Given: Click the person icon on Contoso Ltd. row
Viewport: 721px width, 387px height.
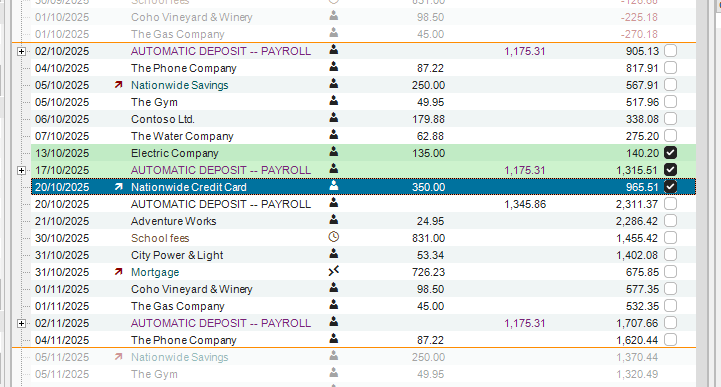Looking at the screenshot, I should [x=334, y=118].
